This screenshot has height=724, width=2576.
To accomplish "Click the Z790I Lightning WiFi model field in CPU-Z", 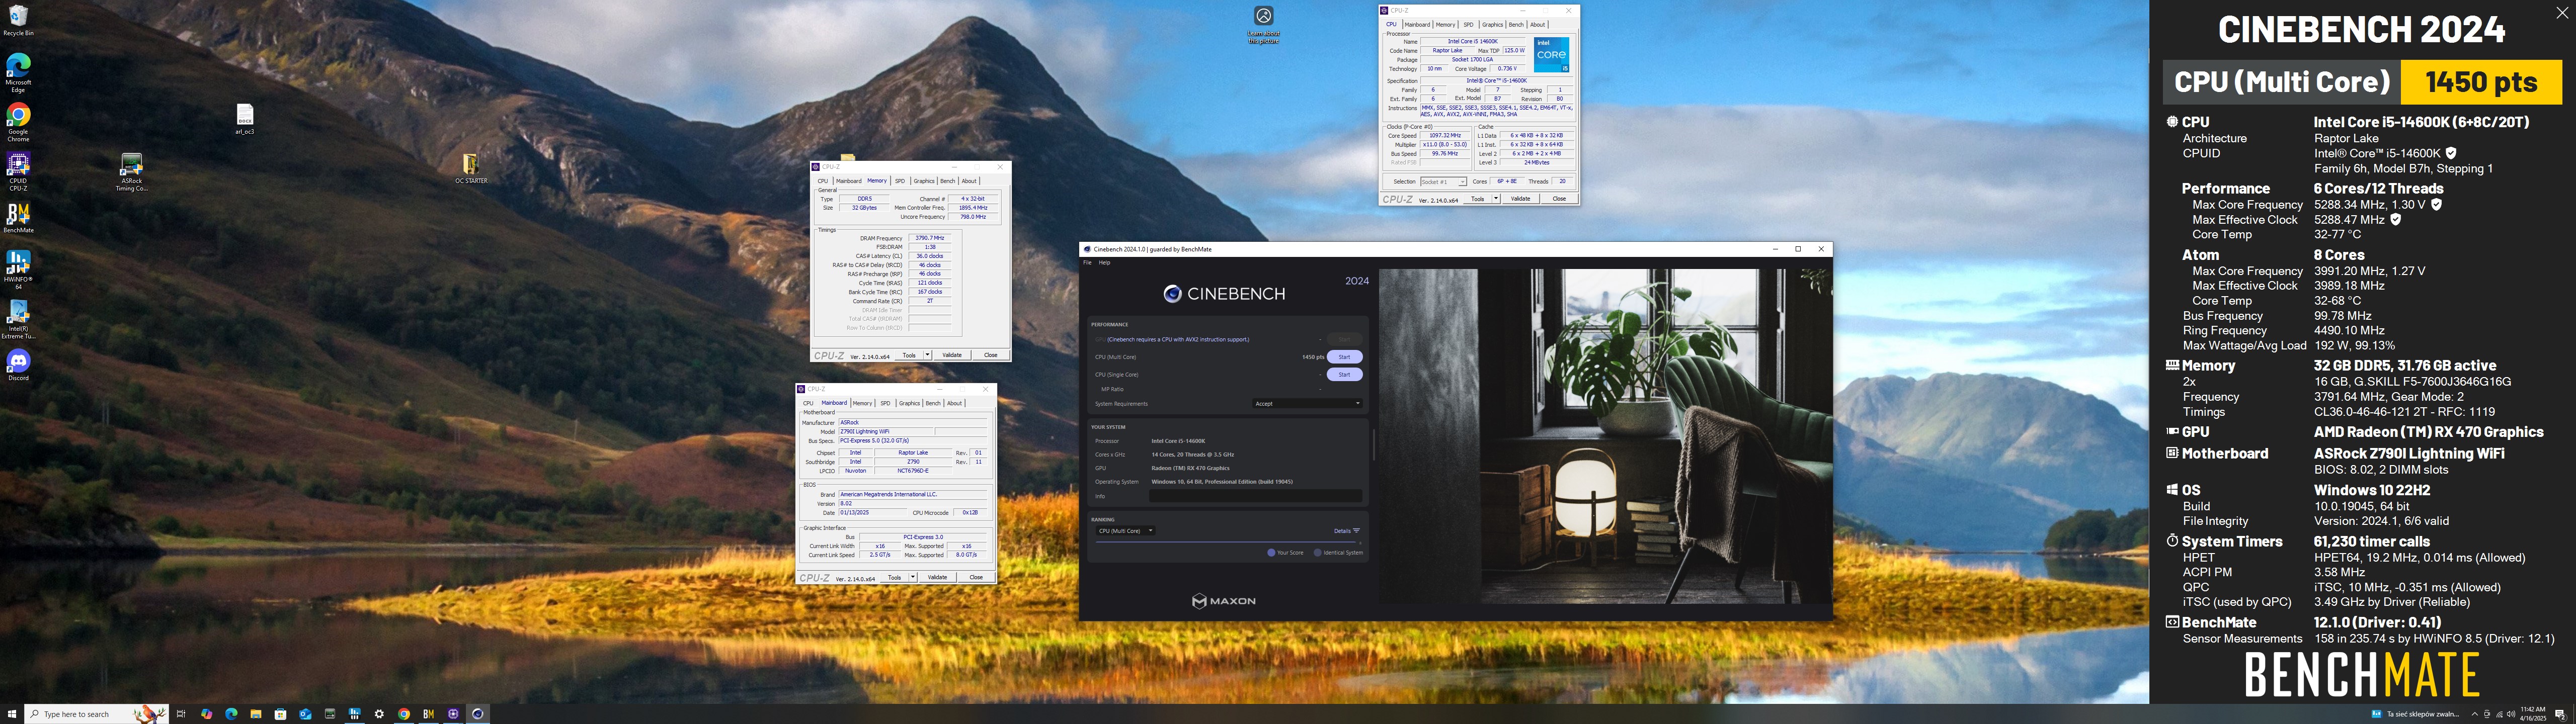I will tap(887, 432).
